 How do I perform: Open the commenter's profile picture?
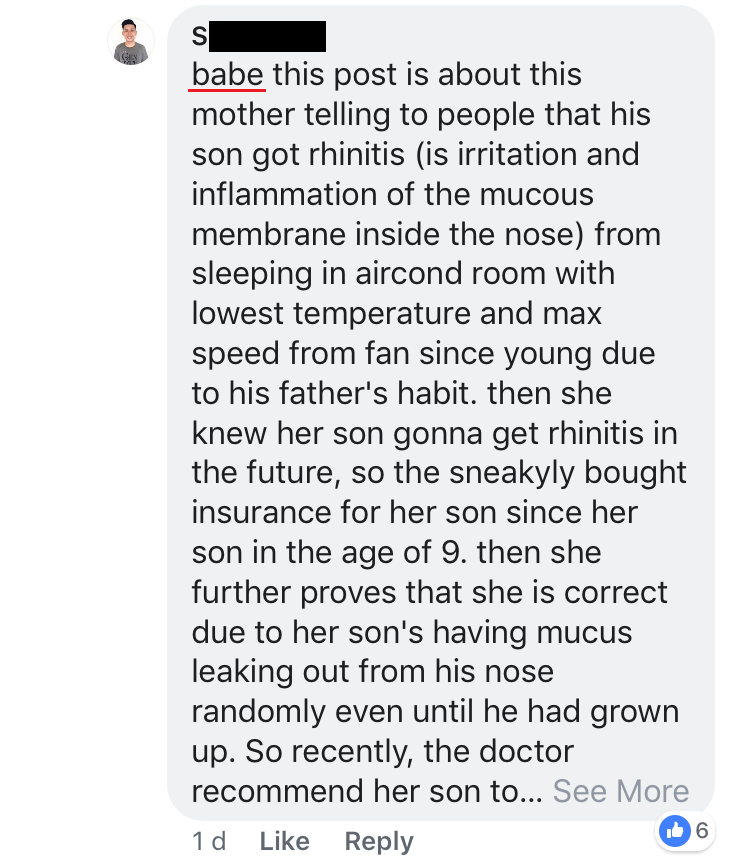pyautogui.click(x=131, y=42)
